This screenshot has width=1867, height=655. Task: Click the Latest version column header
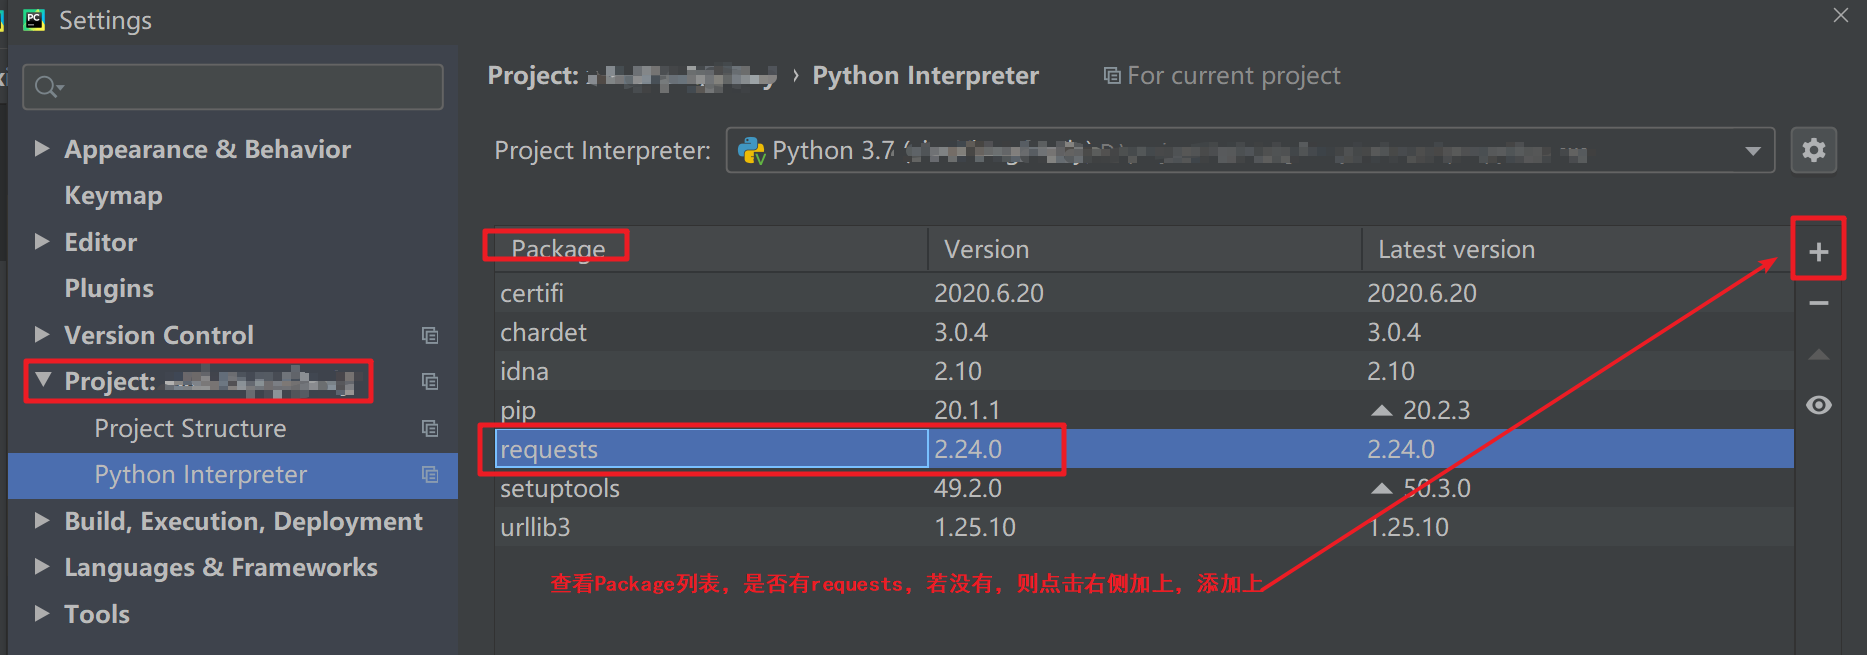coord(1455,249)
